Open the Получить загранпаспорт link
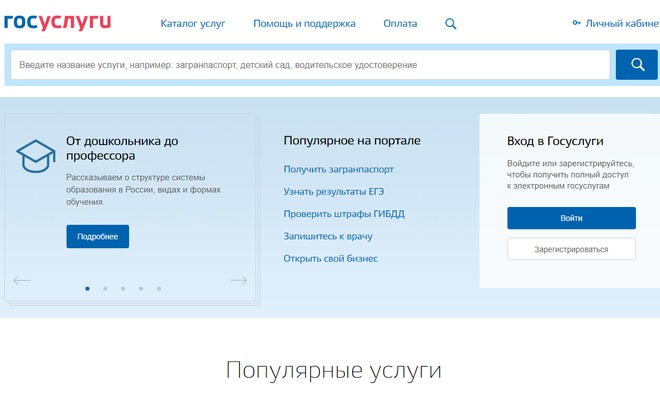Image resolution: width=660 pixels, height=405 pixels. [x=338, y=170]
